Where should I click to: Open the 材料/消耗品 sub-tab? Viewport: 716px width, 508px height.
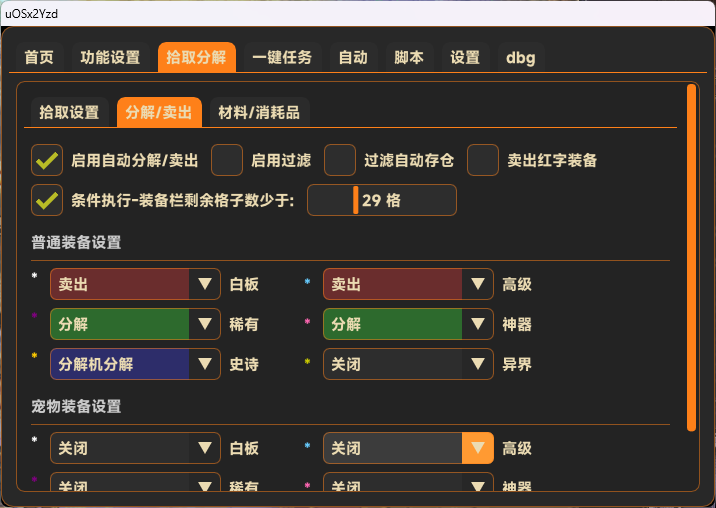tap(259, 113)
